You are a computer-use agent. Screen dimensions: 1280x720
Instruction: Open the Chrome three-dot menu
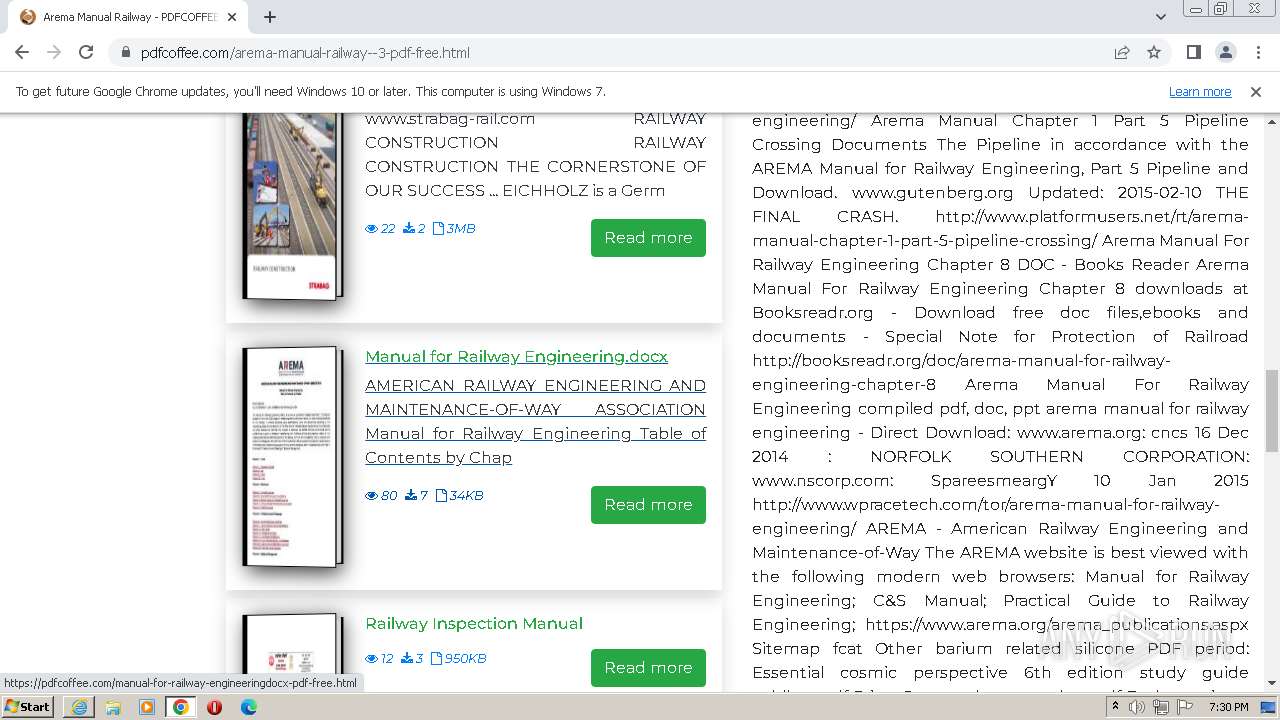(1258, 52)
